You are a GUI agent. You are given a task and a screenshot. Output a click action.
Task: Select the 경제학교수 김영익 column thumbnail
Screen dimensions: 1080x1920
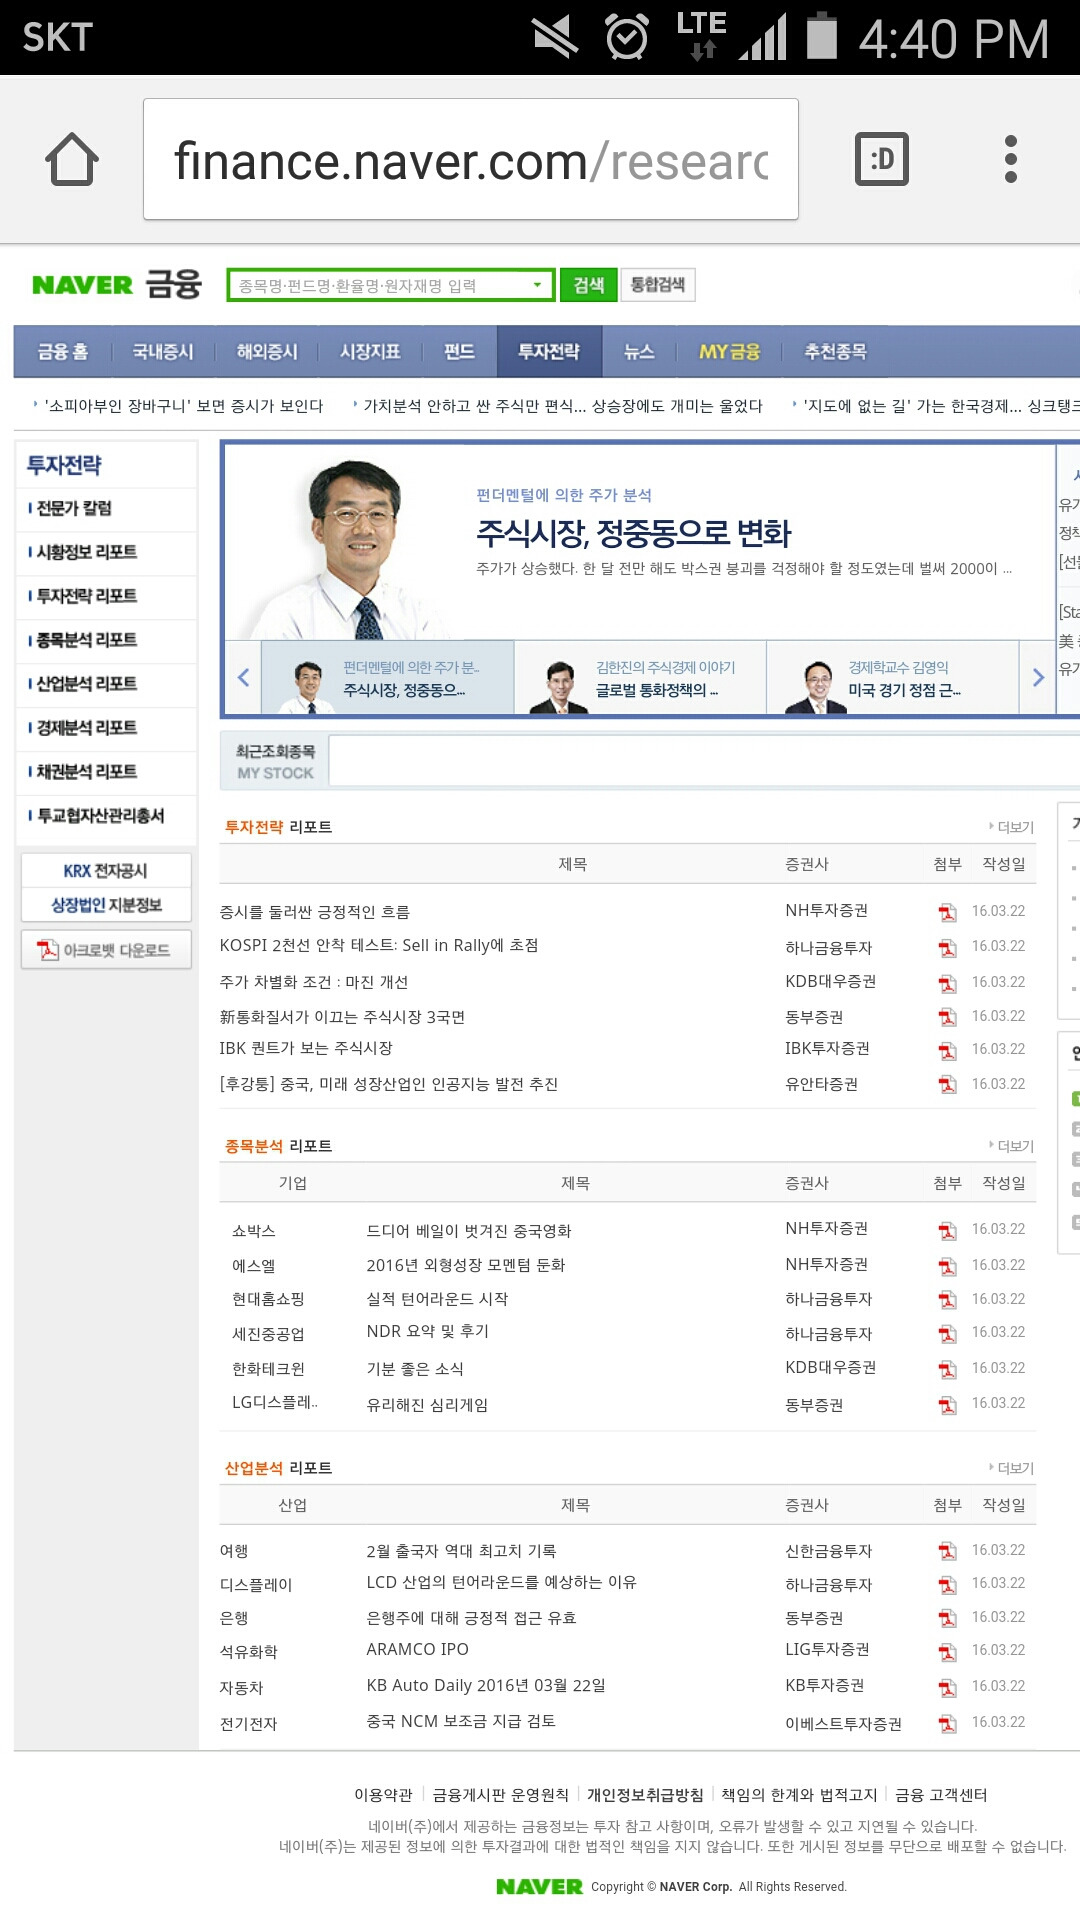pos(893,678)
